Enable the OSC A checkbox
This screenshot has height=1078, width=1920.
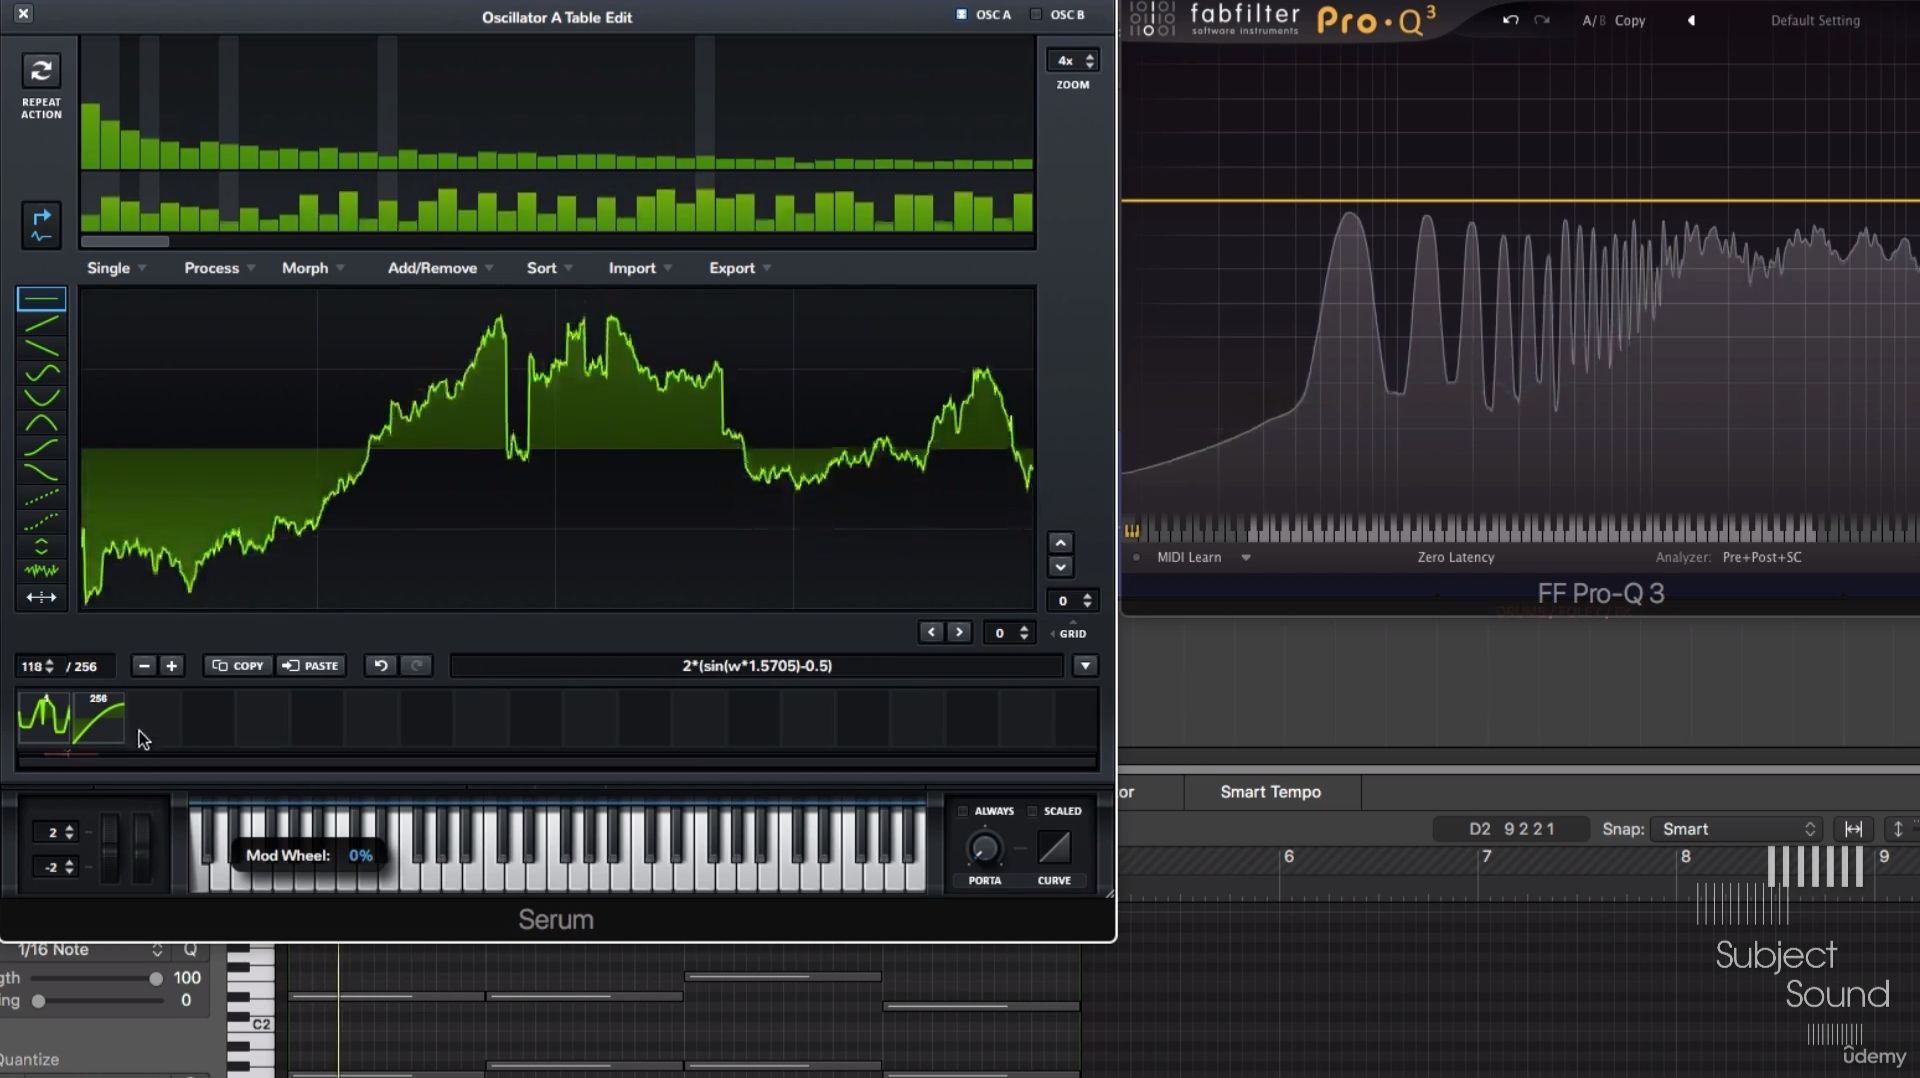coord(961,14)
